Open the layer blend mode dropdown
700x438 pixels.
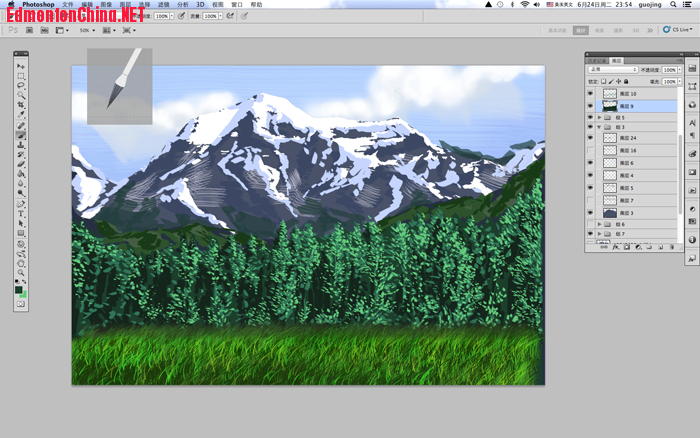click(x=612, y=69)
